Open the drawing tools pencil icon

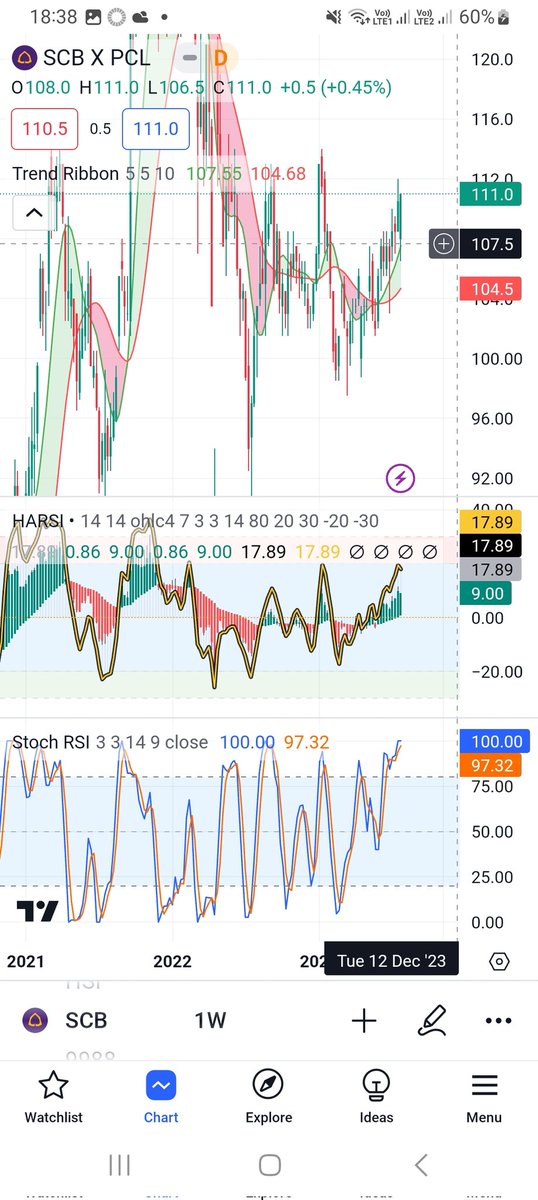pyautogui.click(x=431, y=1021)
